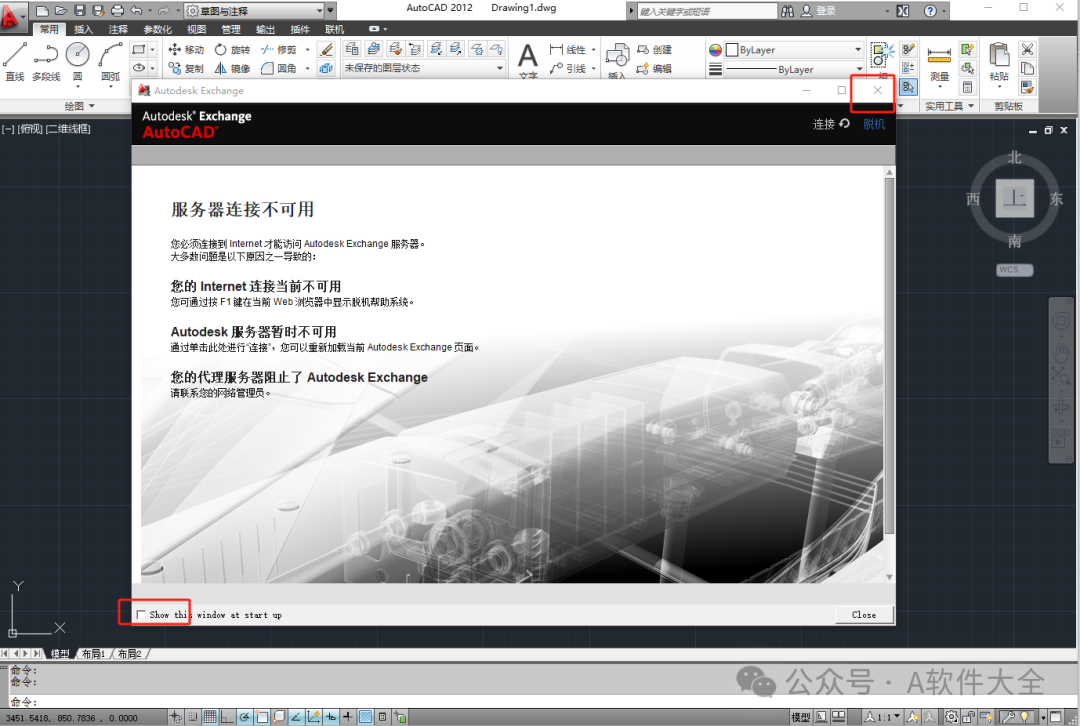Click the 上 top face of the ViewCube
This screenshot has width=1080, height=726.
1015,198
